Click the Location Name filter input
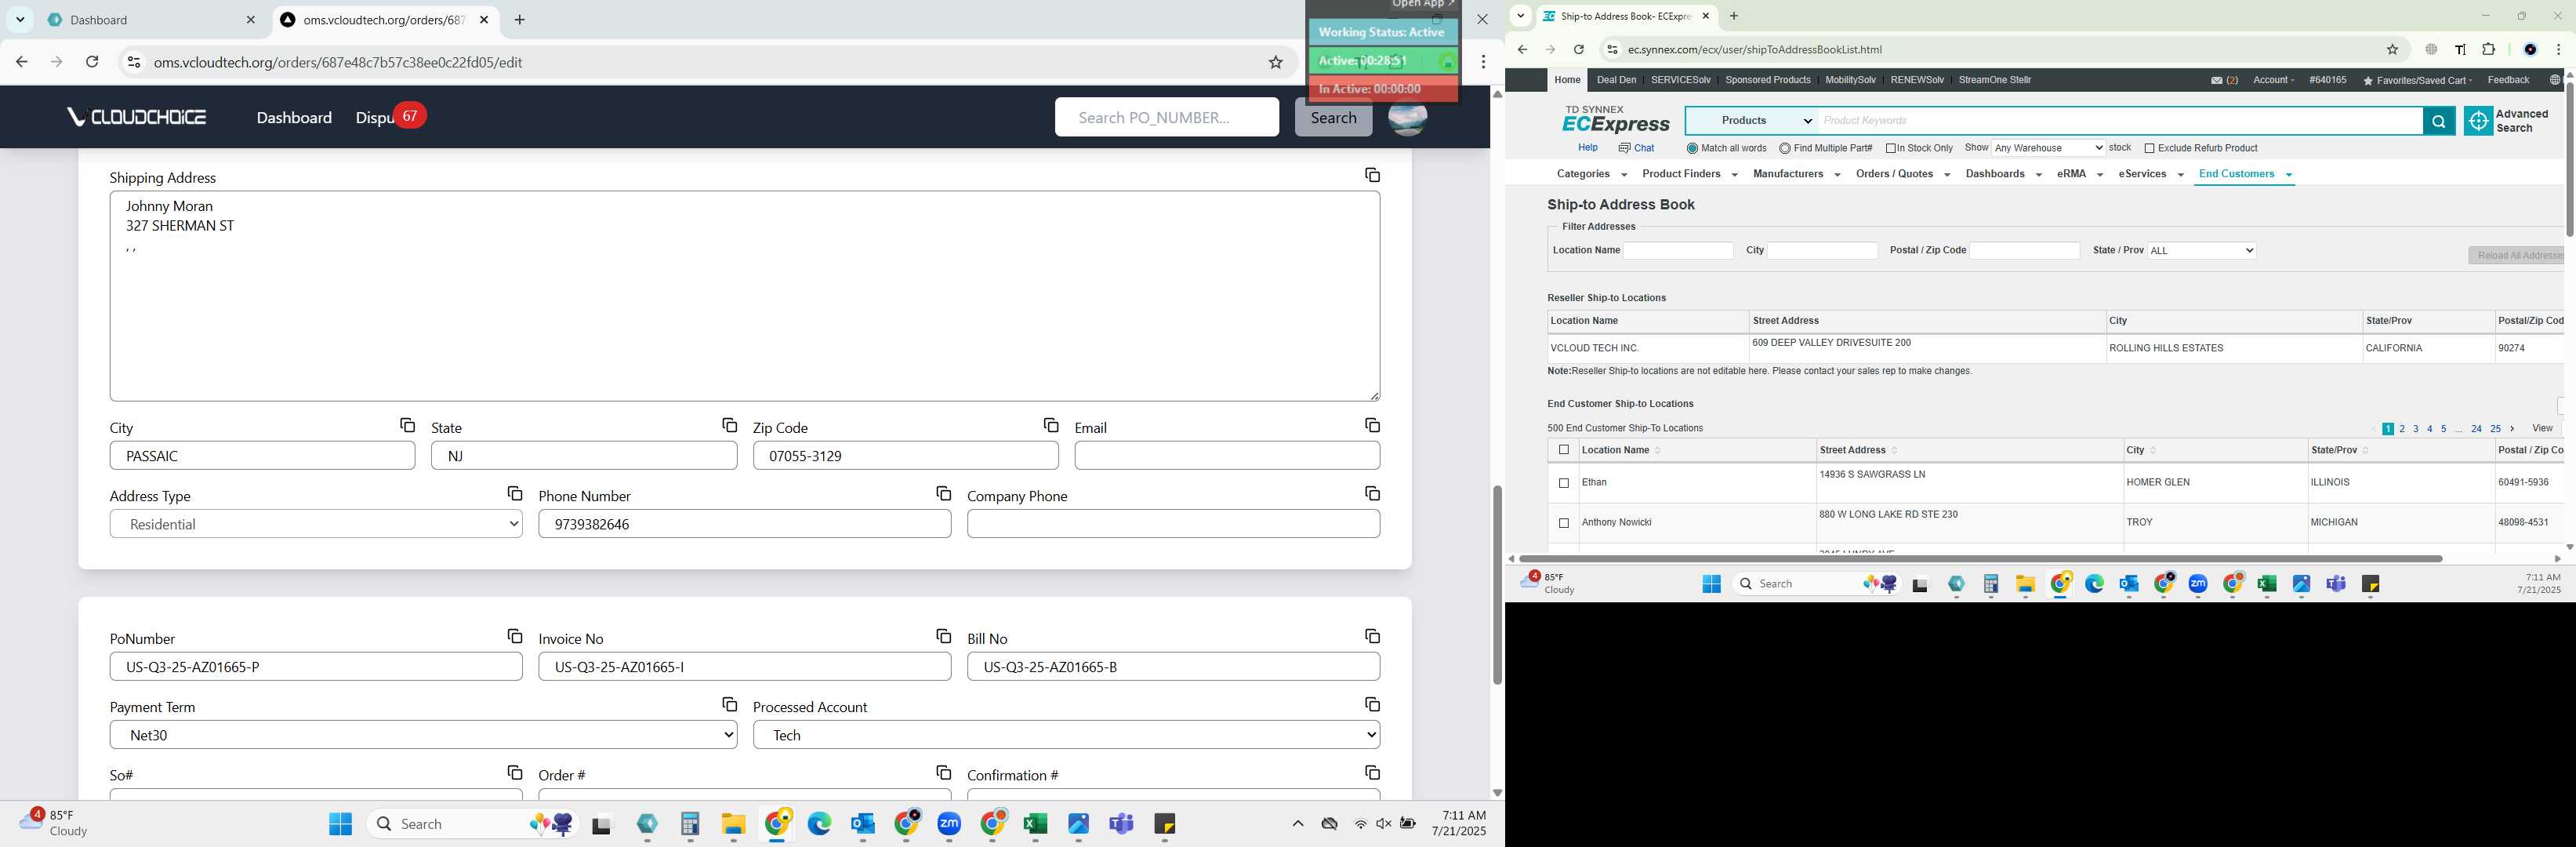Image resolution: width=2576 pixels, height=847 pixels. (x=1678, y=250)
